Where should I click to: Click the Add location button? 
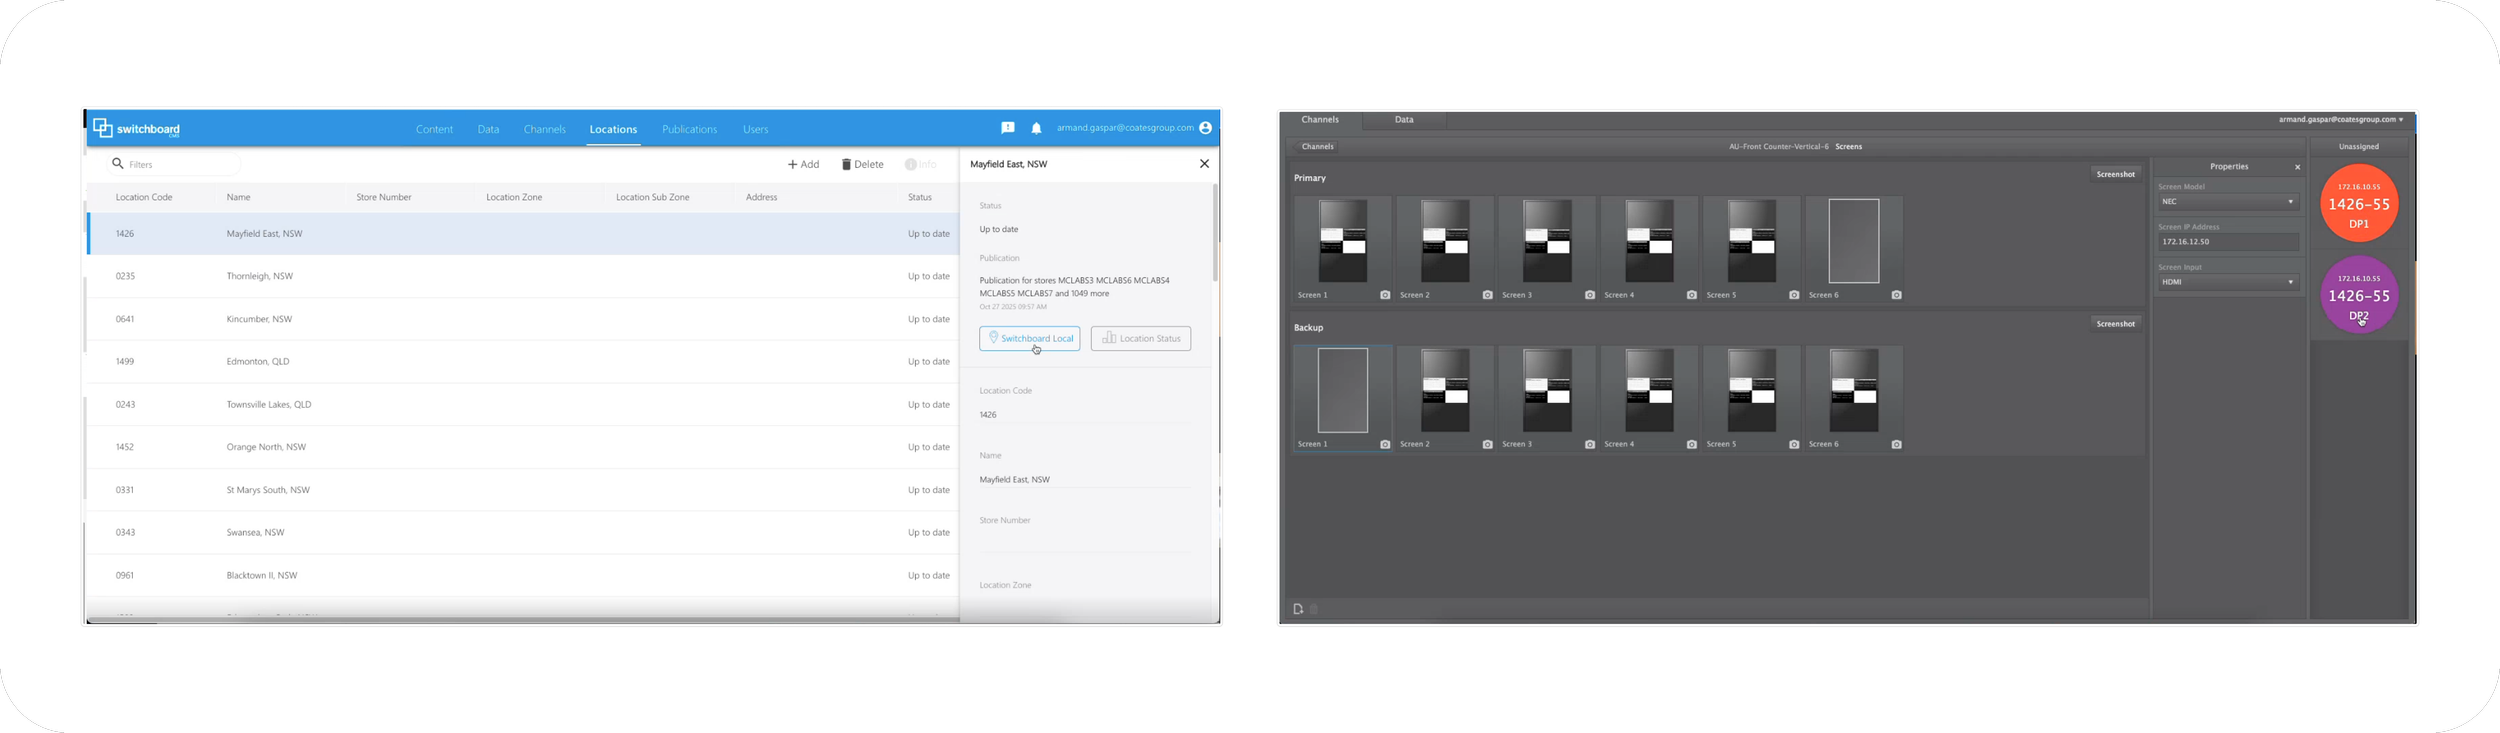pos(803,164)
